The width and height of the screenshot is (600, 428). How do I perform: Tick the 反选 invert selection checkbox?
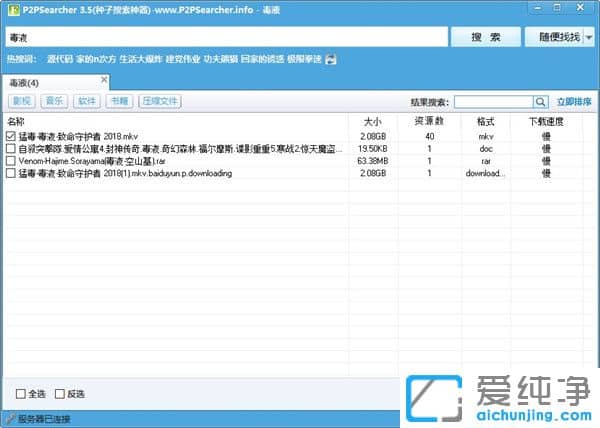coord(60,394)
